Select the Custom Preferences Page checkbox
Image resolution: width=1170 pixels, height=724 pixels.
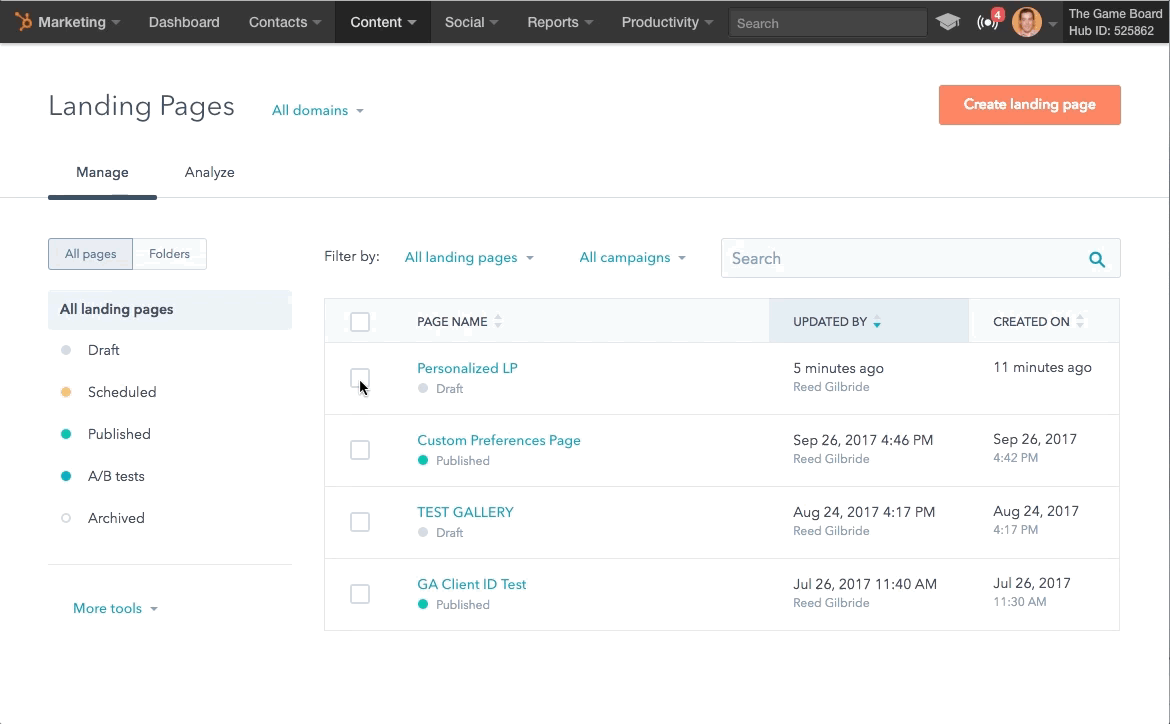pos(360,450)
